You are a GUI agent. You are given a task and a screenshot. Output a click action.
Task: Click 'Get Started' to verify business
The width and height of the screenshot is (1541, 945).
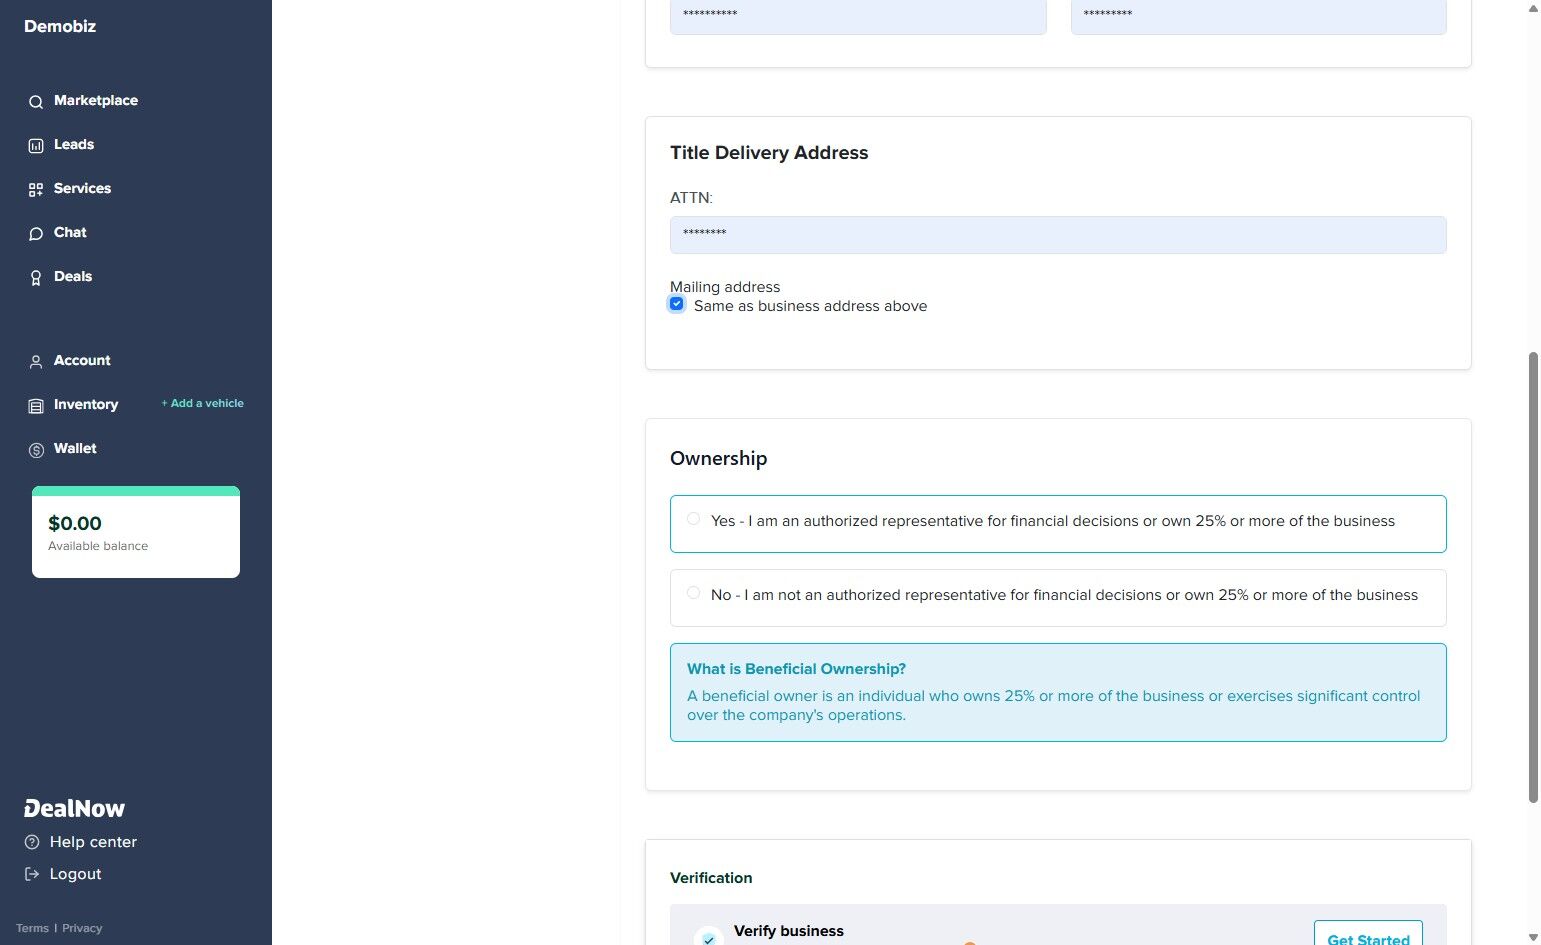[x=1367, y=937]
